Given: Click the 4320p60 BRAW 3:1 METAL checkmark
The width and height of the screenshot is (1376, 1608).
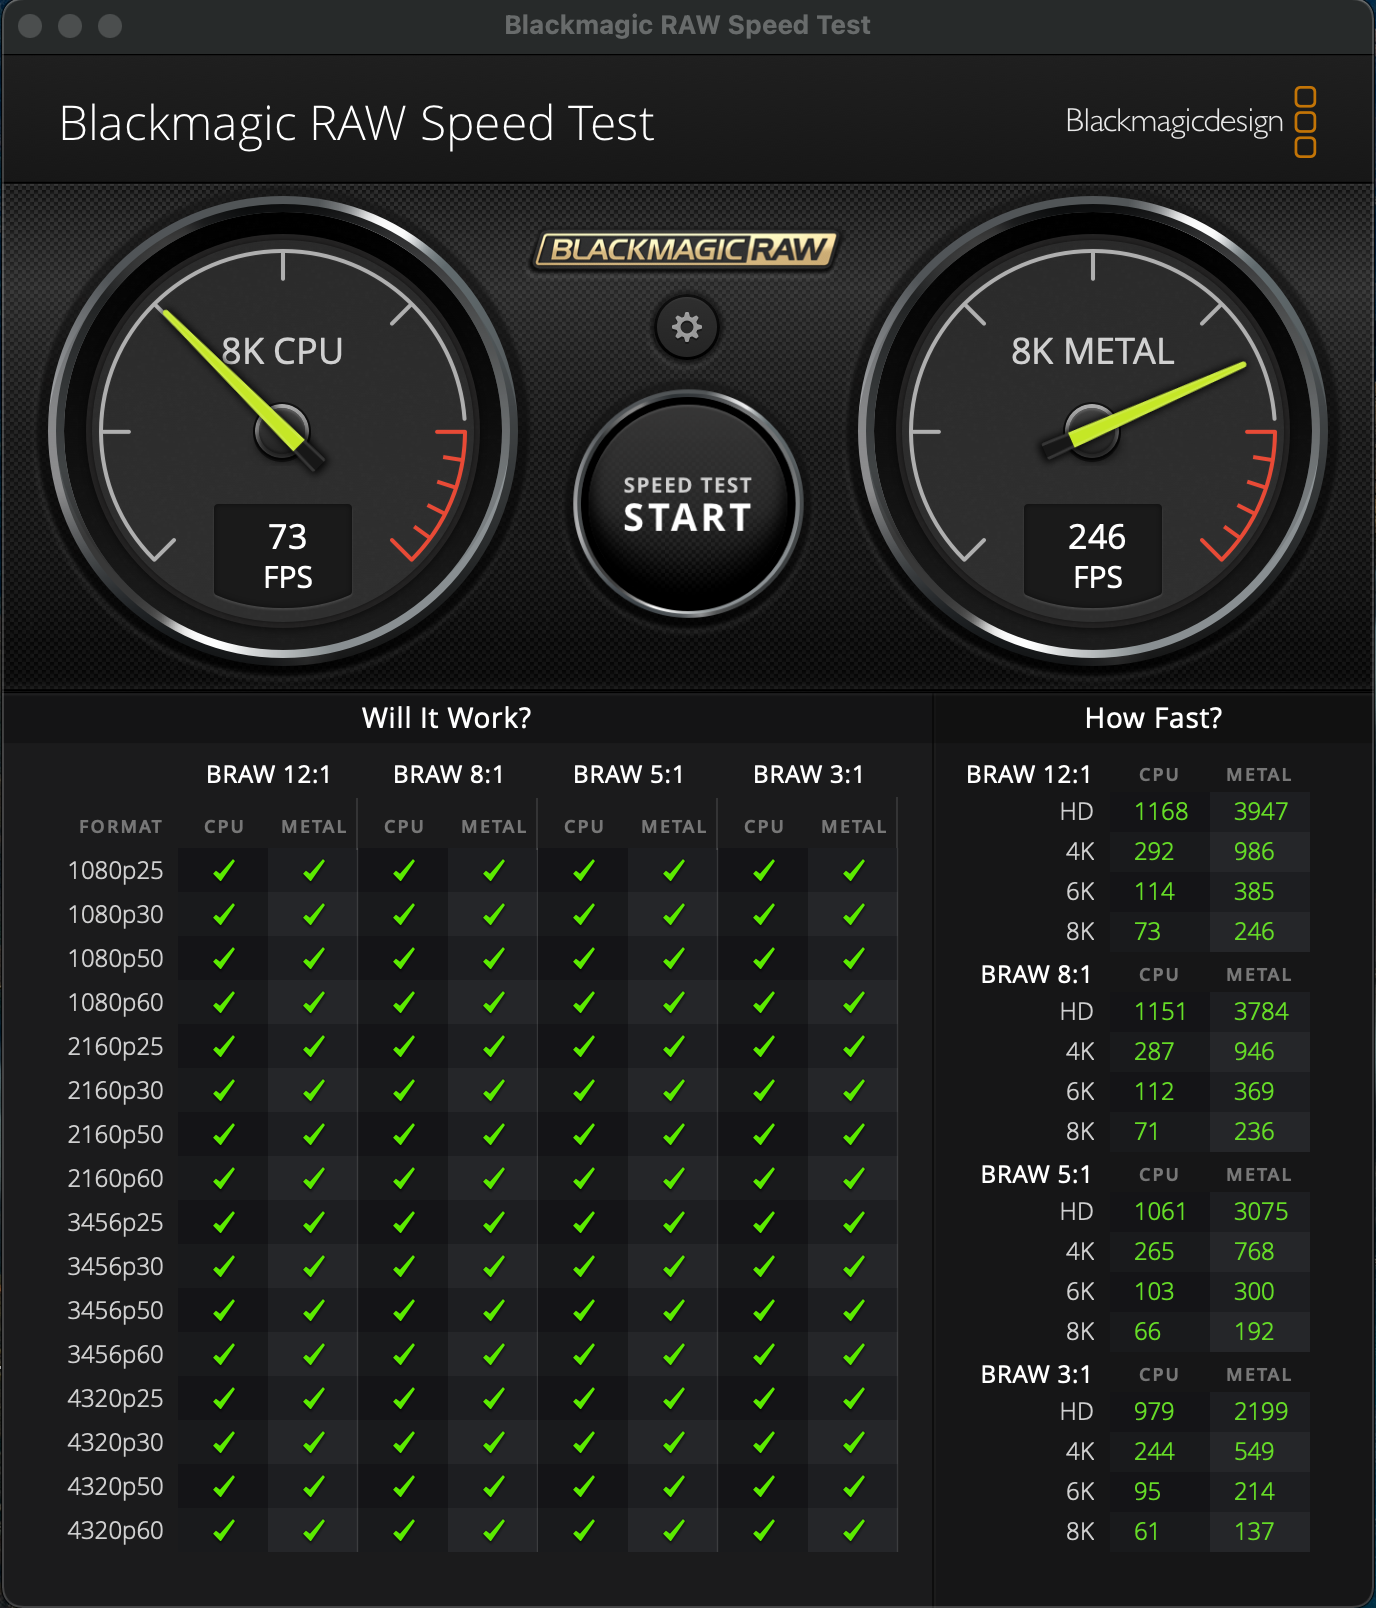Looking at the screenshot, I should point(853,1531).
